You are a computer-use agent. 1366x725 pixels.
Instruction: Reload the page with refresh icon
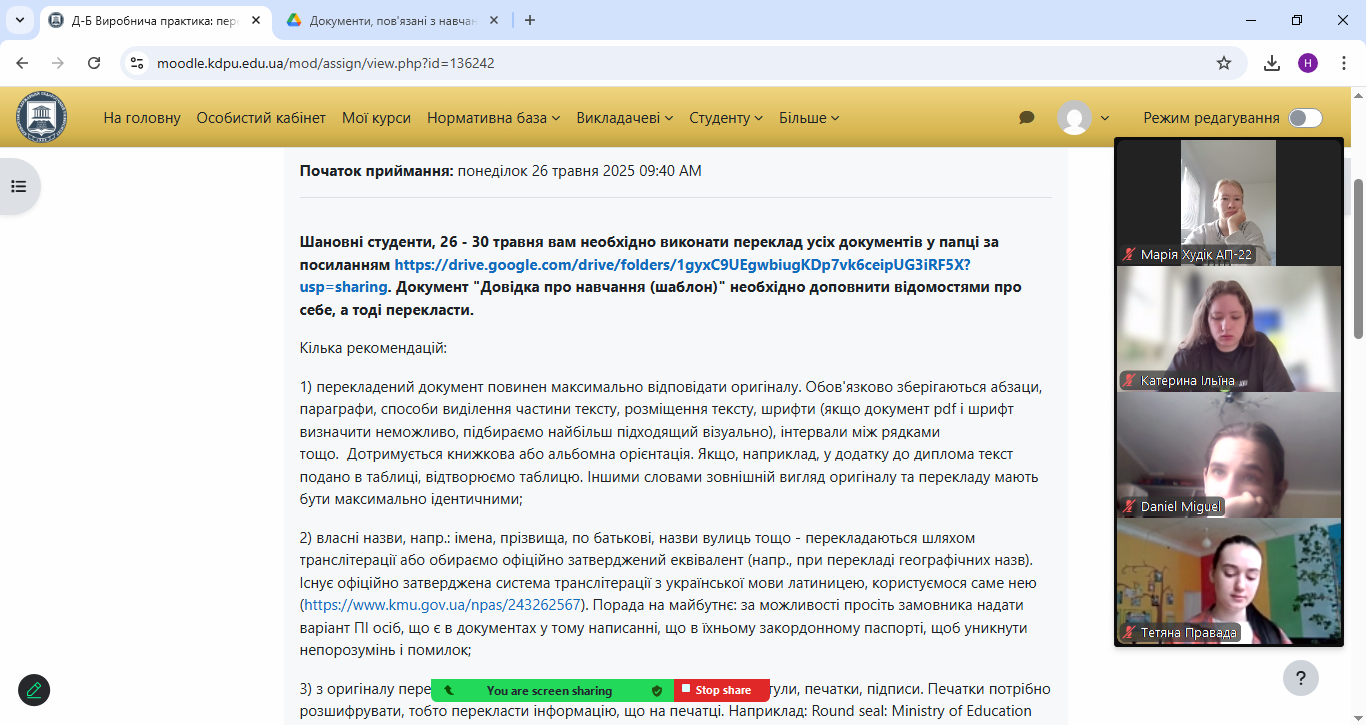(94, 63)
